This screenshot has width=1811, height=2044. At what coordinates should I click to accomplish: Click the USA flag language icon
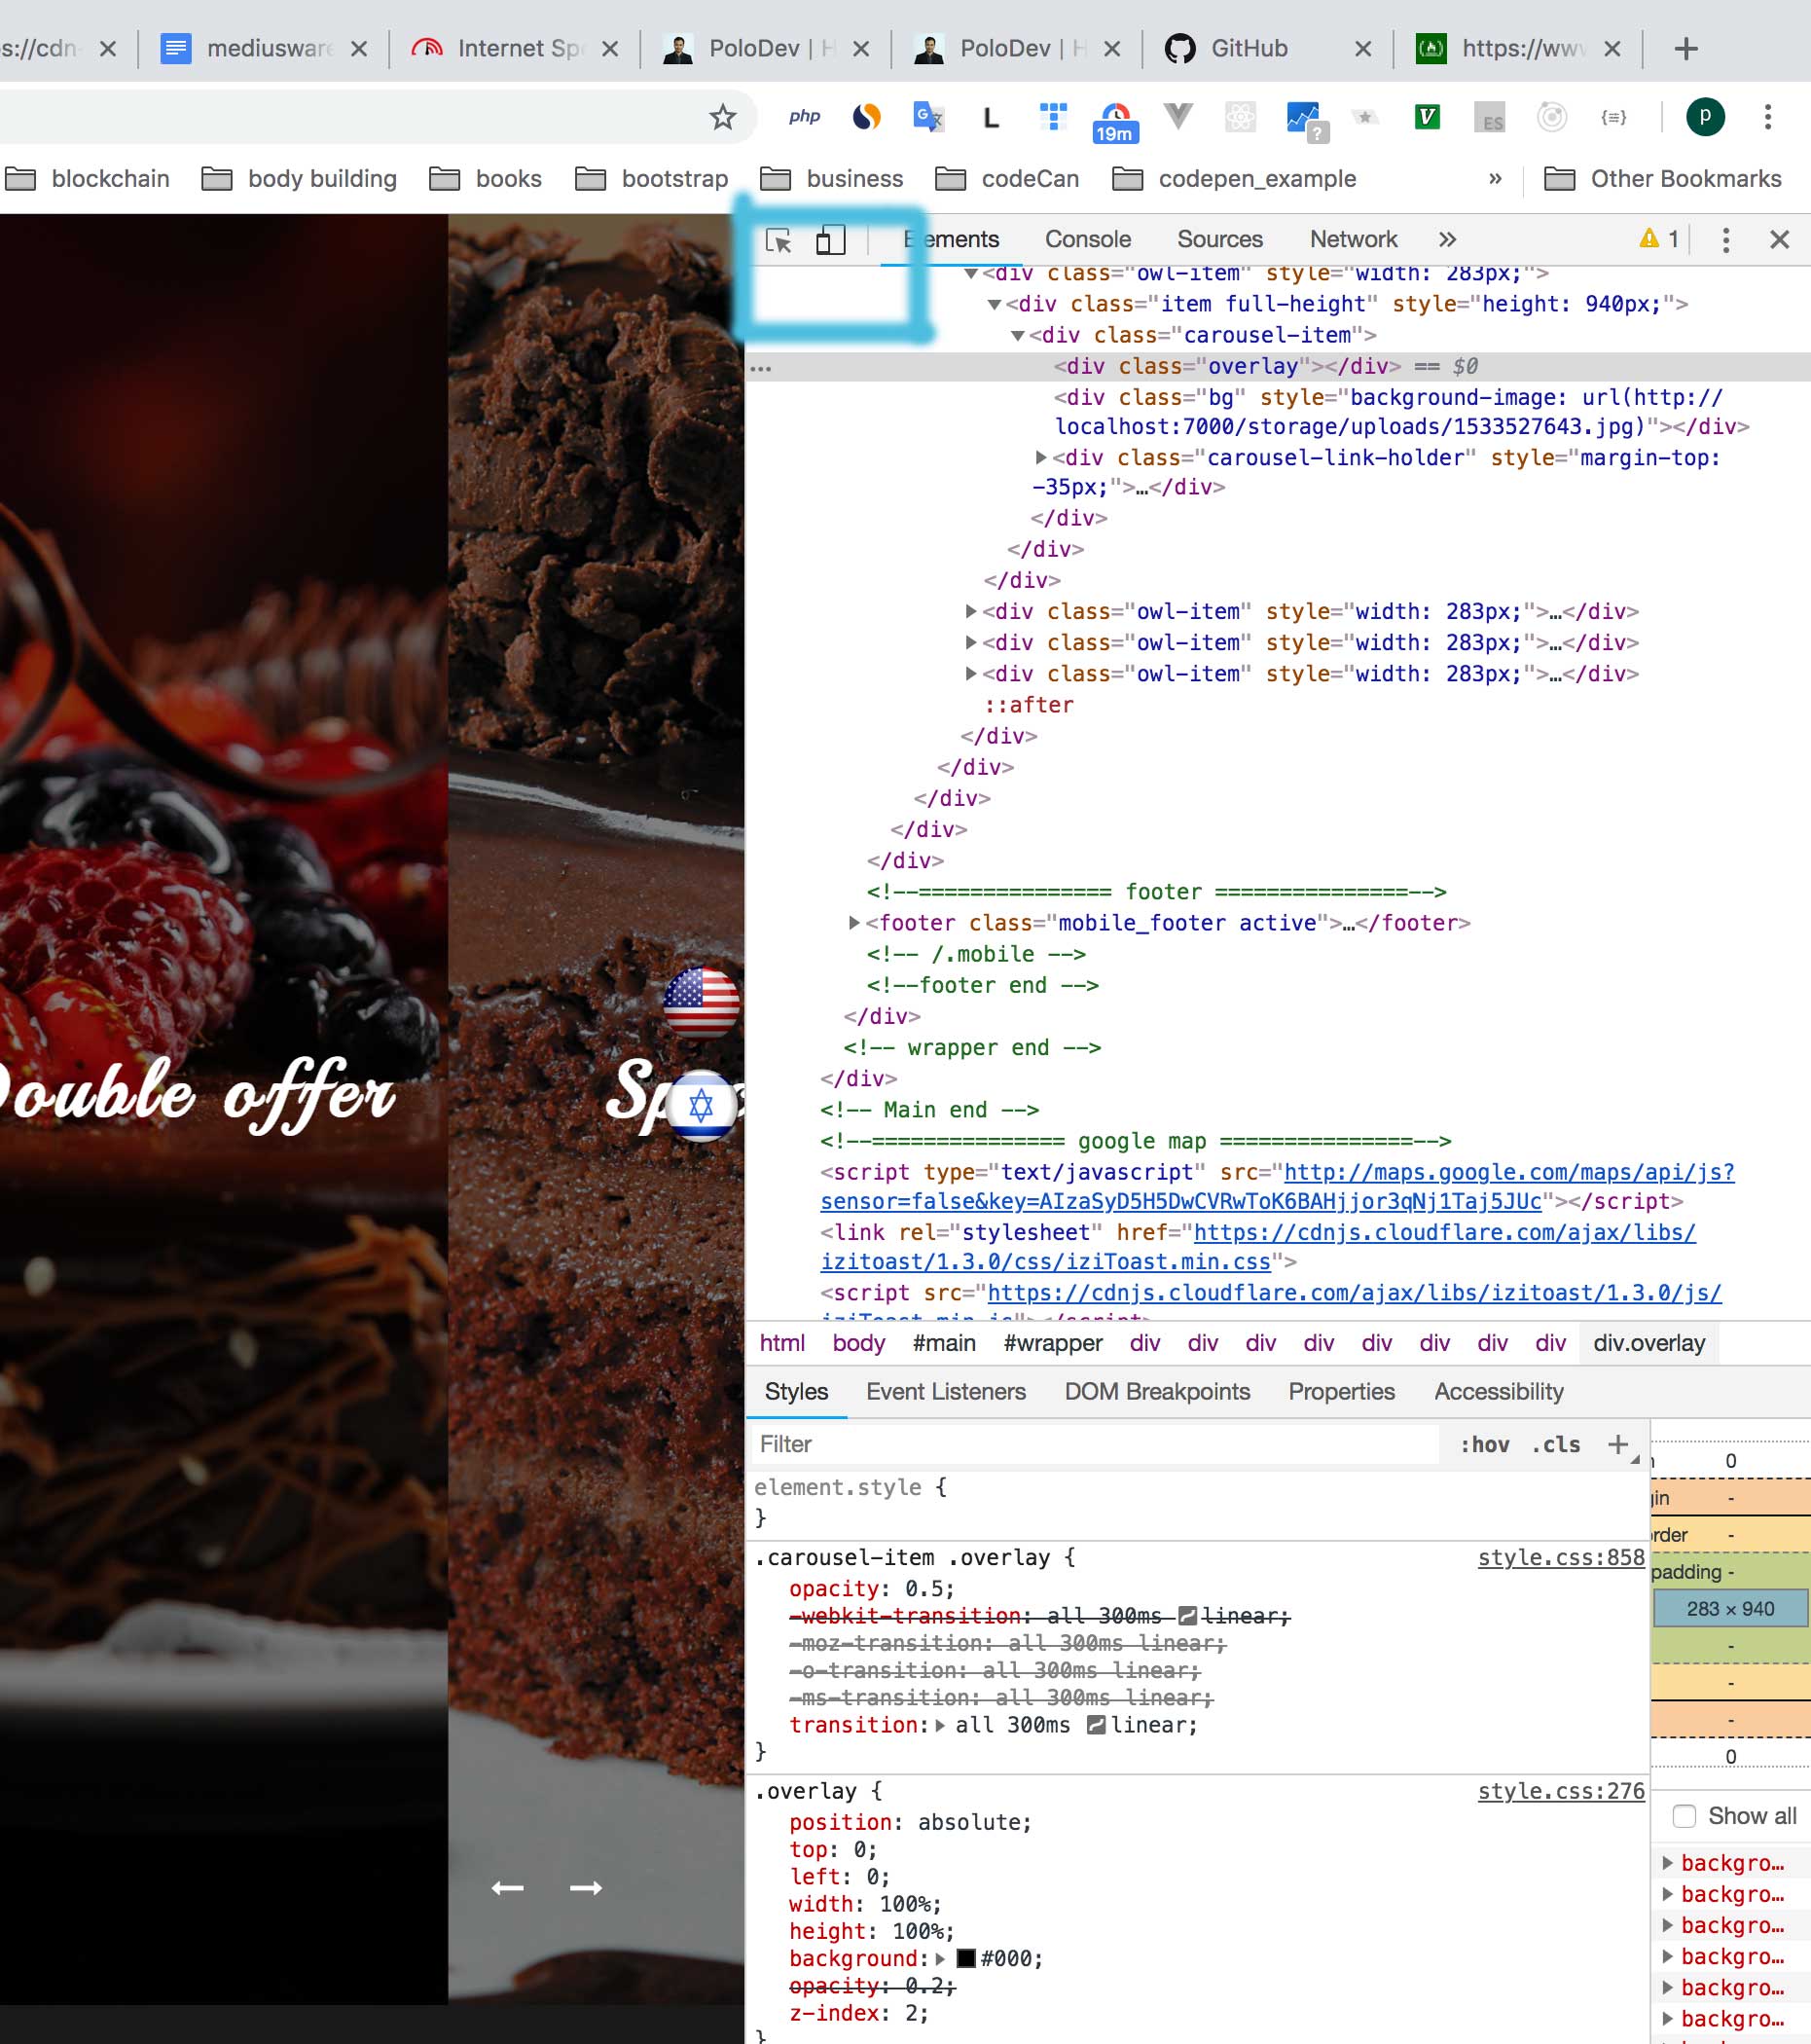pyautogui.click(x=701, y=1002)
